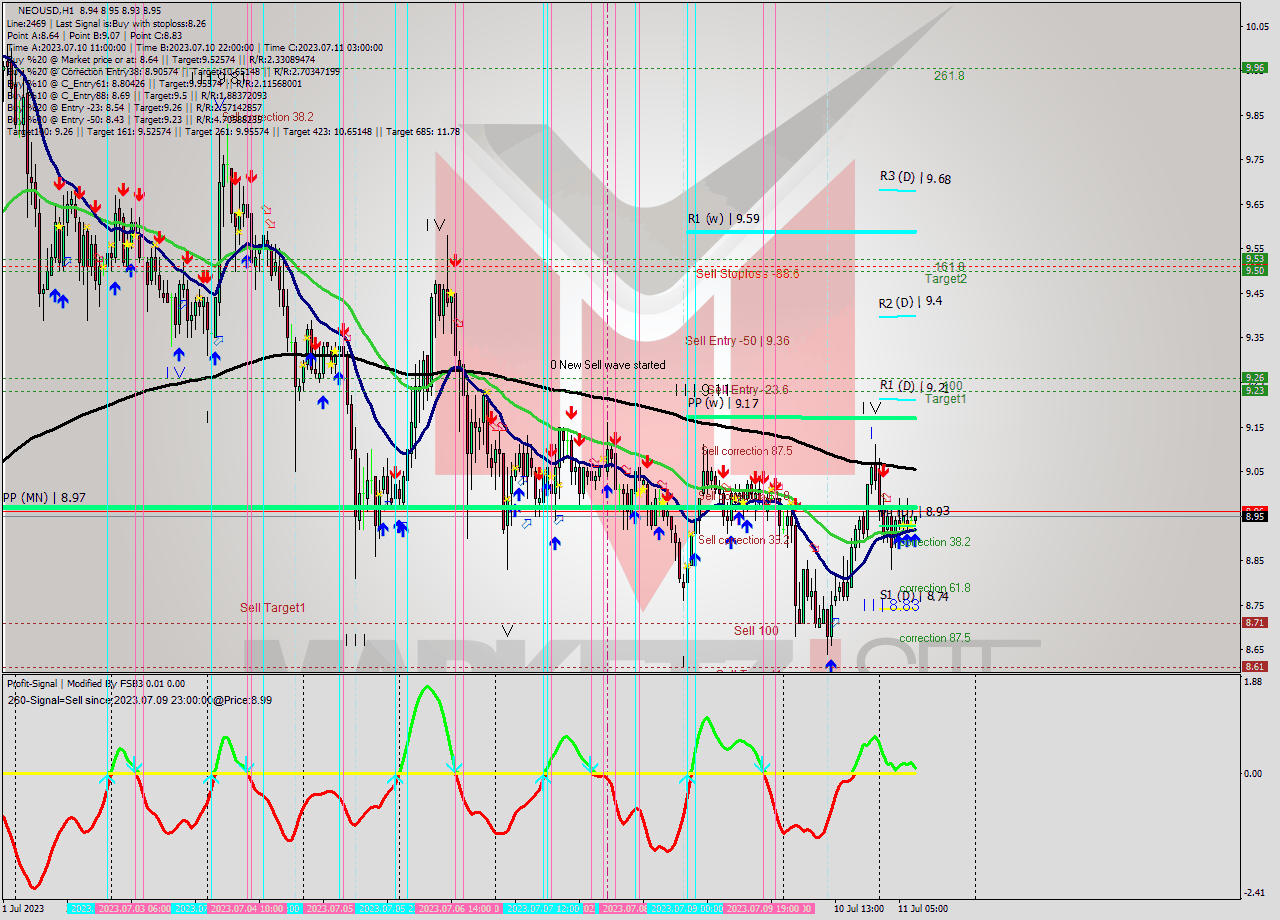Click the '10 Jul 13:00' time label
This screenshot has height=920, width=1280.
coord(858,909)
